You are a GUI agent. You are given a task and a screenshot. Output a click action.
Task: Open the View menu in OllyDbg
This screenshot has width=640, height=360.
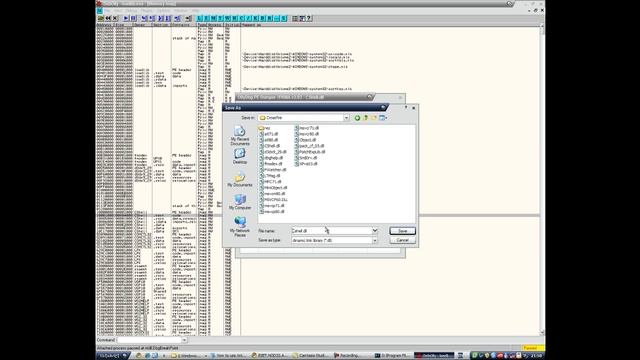pos(117,11)
